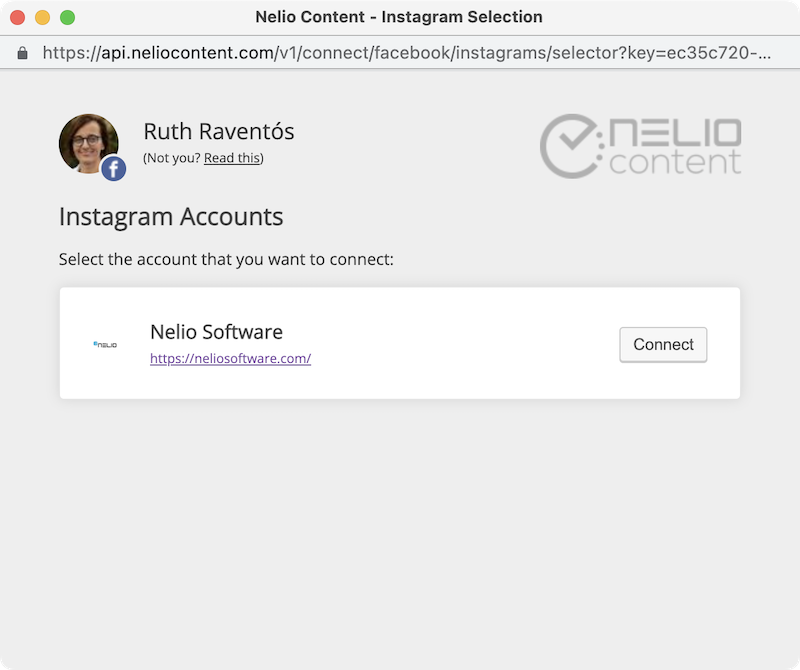Click the padlock icon in the address bar
This screenshot has width=800, height=670.
click(22, 53)
